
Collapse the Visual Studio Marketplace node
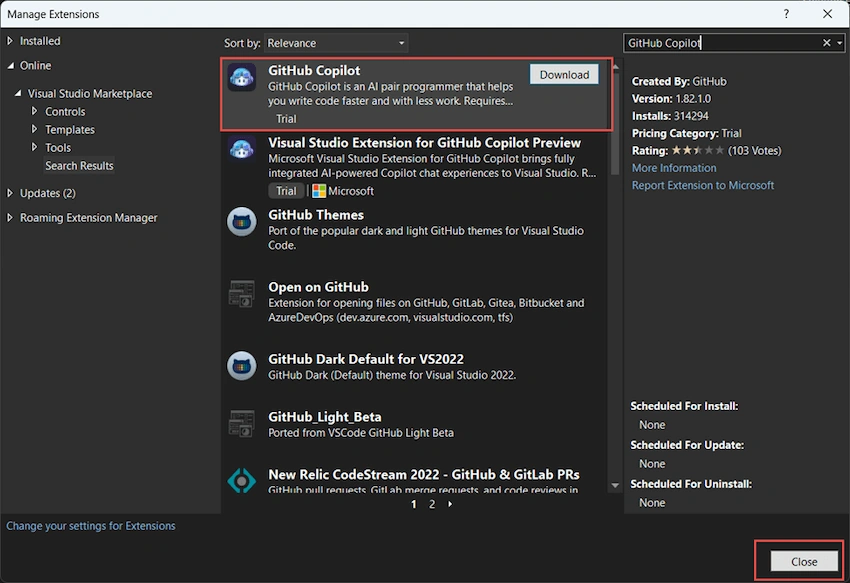click(x=18, y=93)
